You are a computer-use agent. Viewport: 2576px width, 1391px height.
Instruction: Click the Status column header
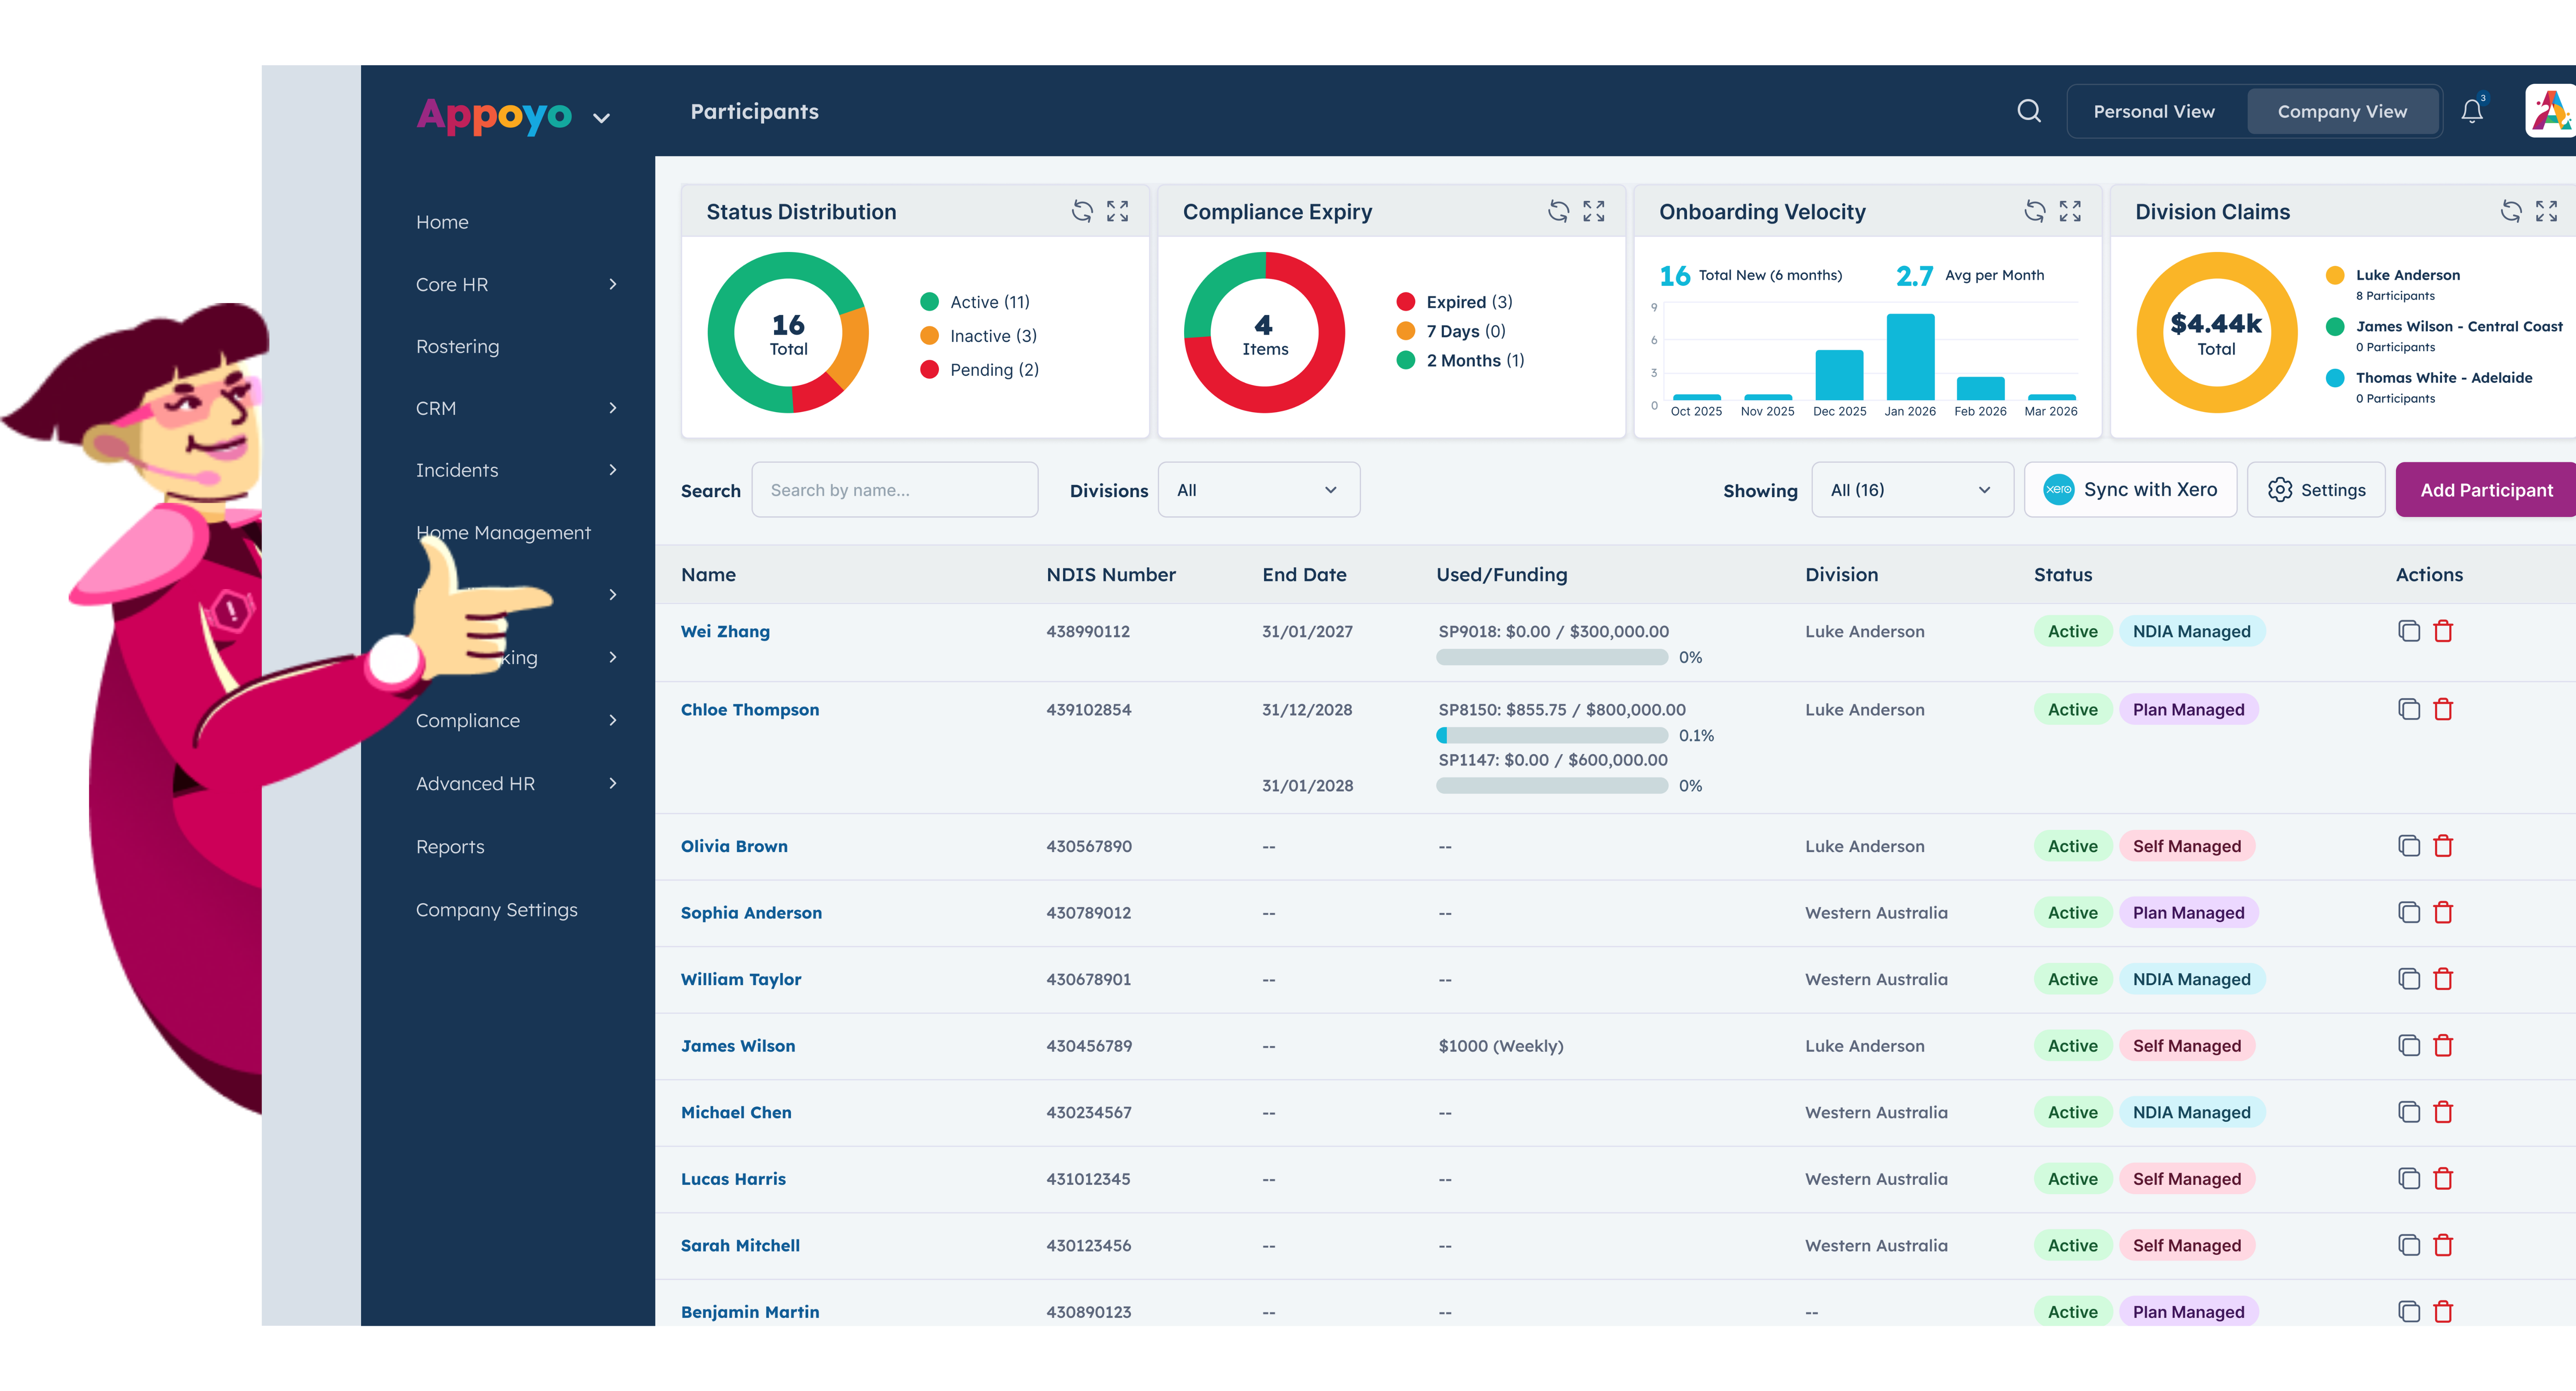coord(2062,574)
